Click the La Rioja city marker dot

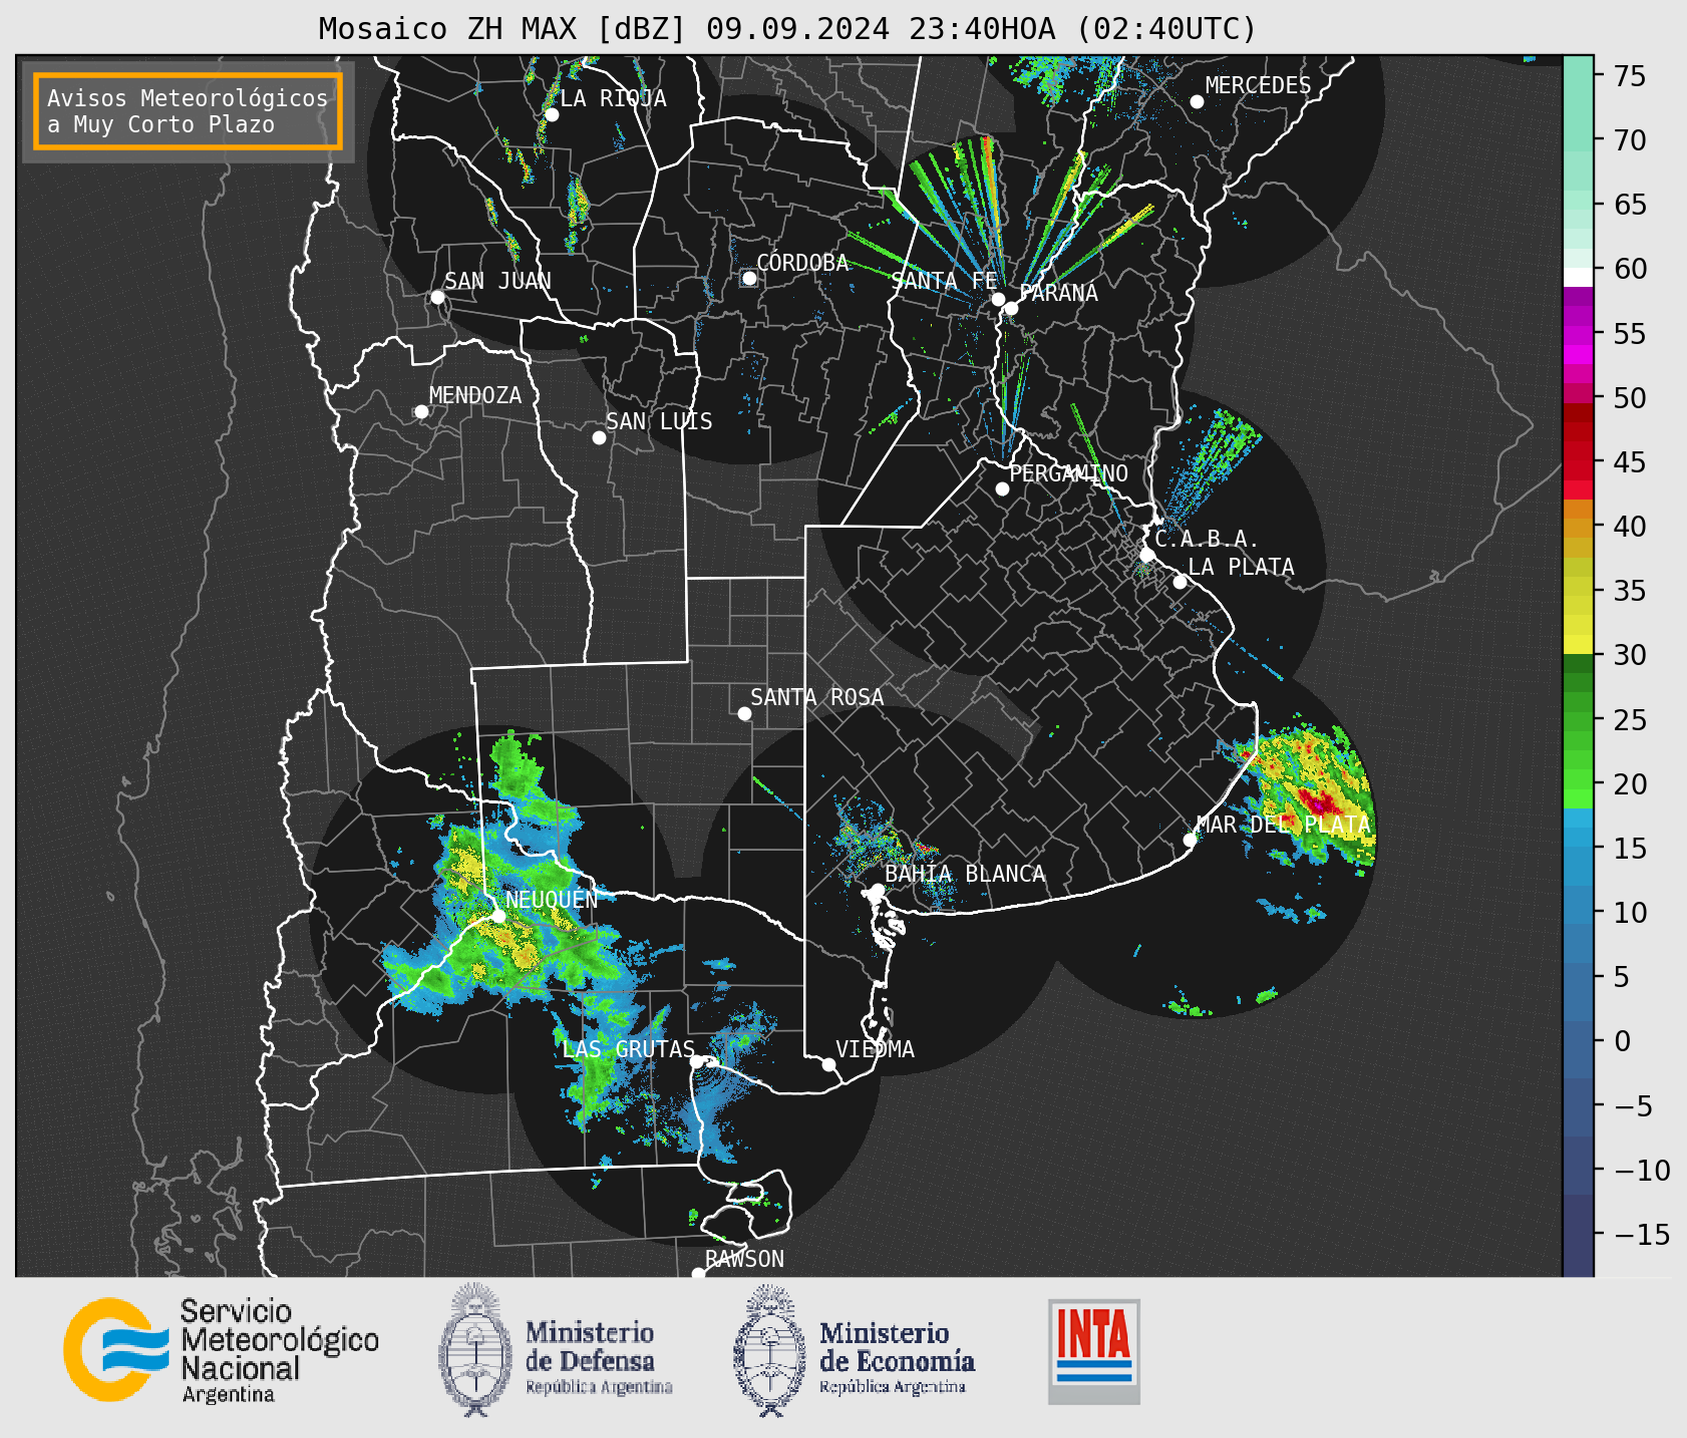click(551, 115)
